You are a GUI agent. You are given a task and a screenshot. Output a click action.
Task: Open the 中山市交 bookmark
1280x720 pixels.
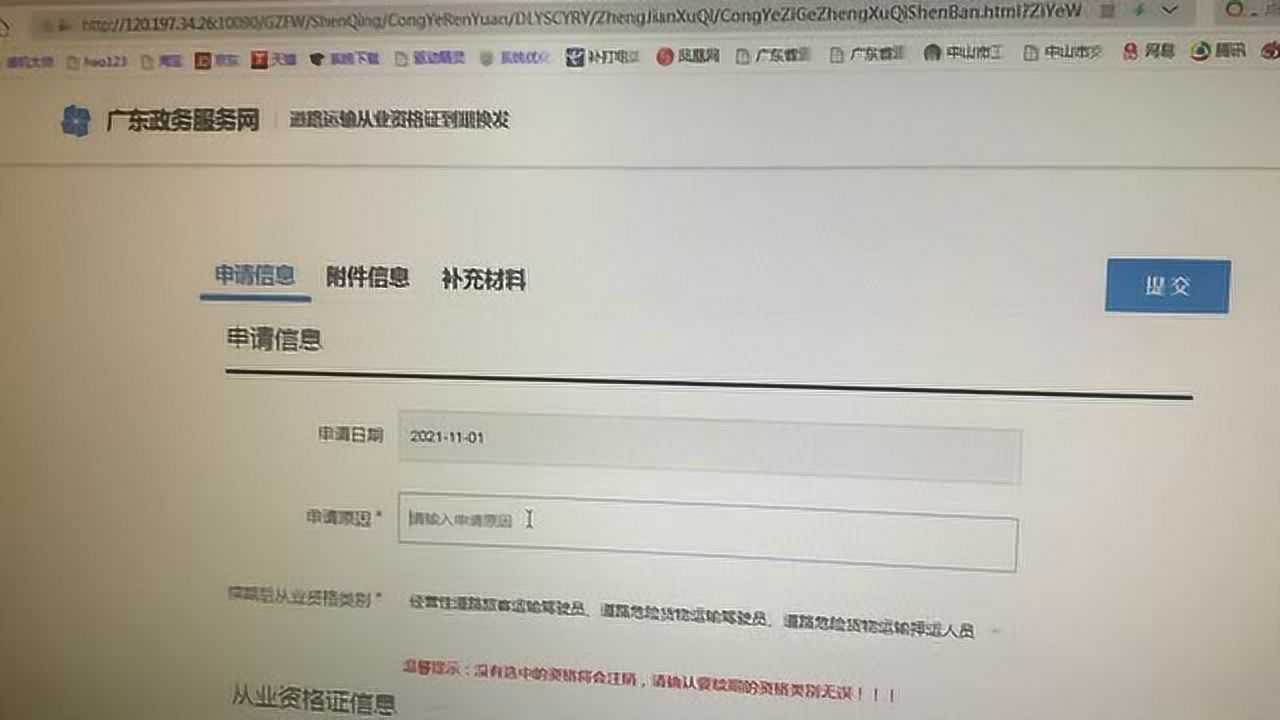[1062, 53]
